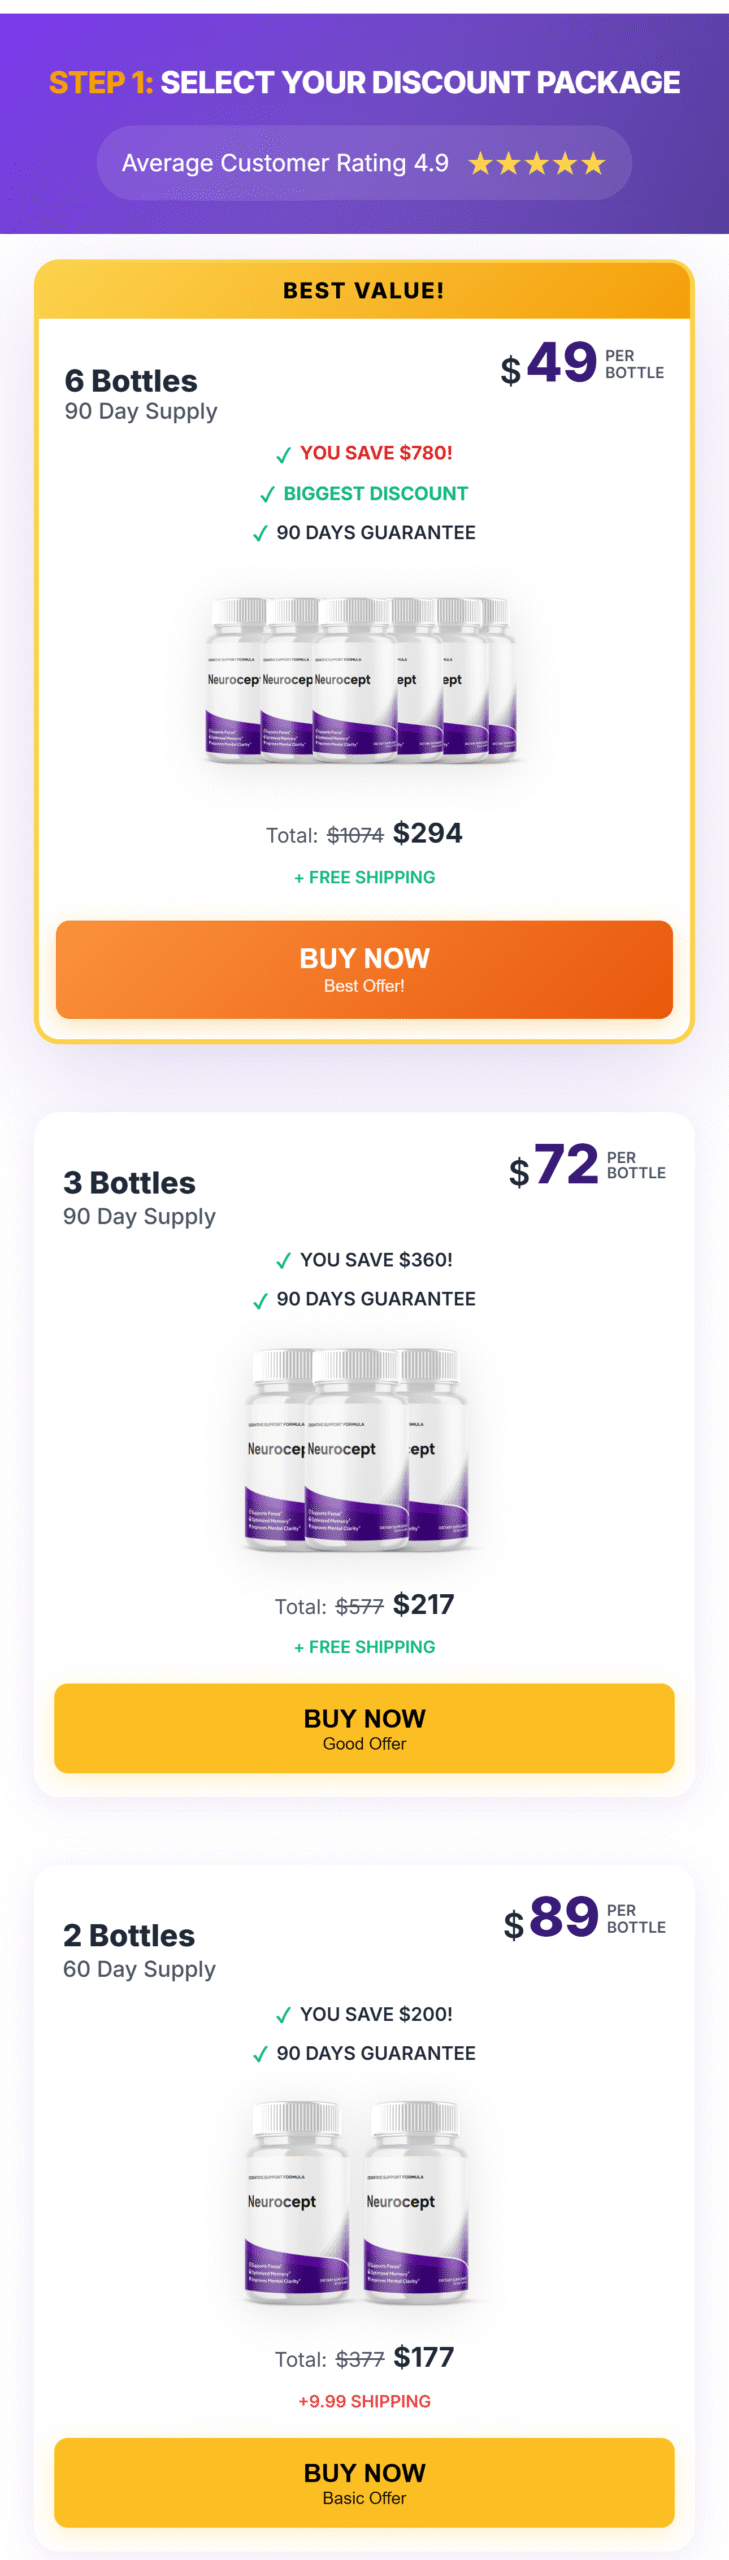Click the five-star rating icons
Image resolution: width=729 pixels, height=2560 pixels.
[x=537, y=163]
